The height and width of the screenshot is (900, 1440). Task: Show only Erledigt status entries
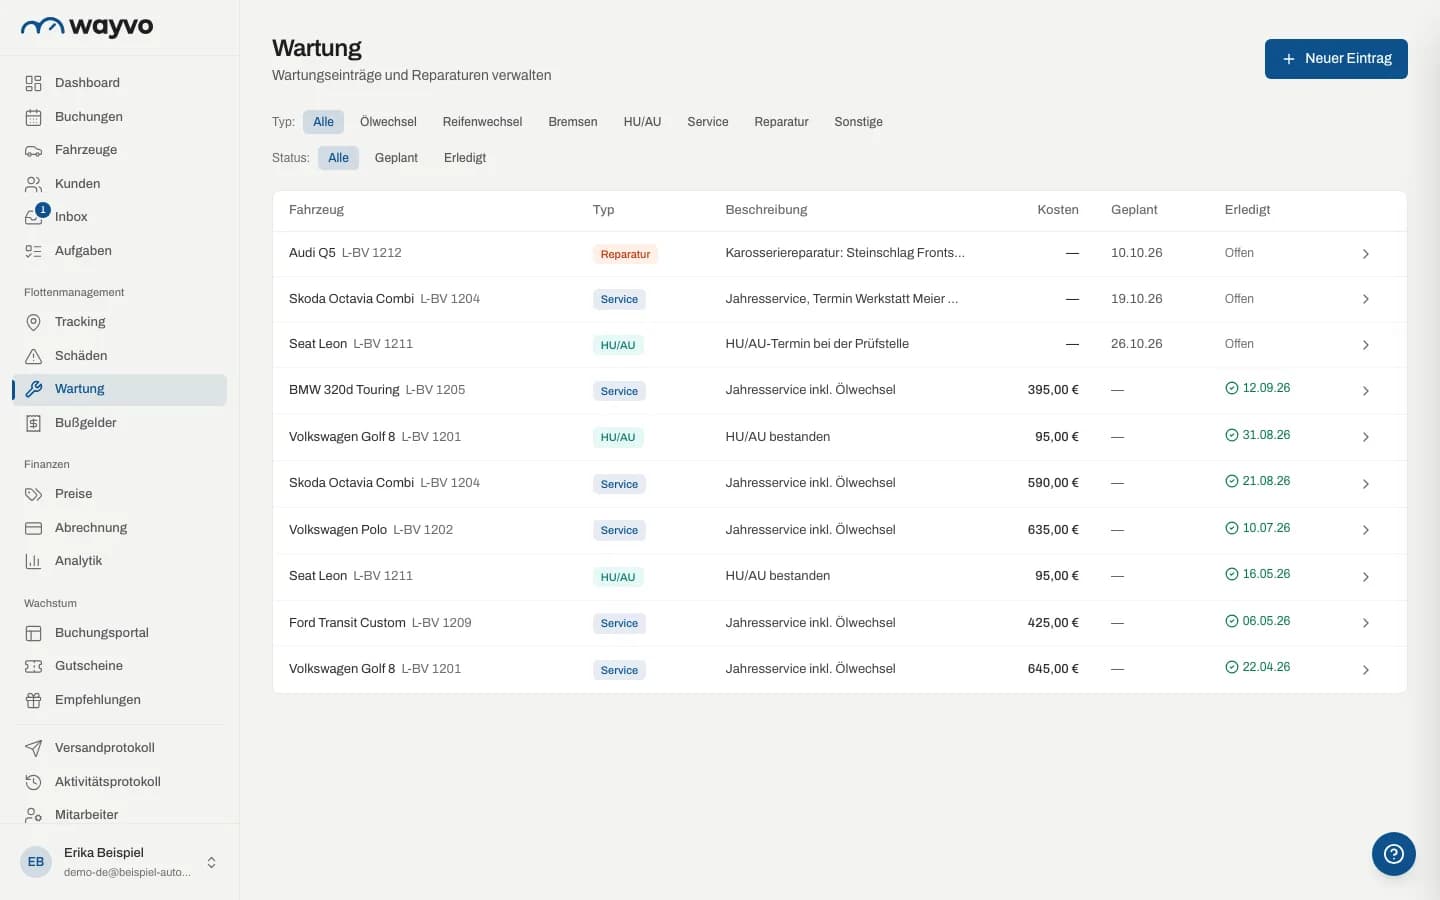point(465,158)
